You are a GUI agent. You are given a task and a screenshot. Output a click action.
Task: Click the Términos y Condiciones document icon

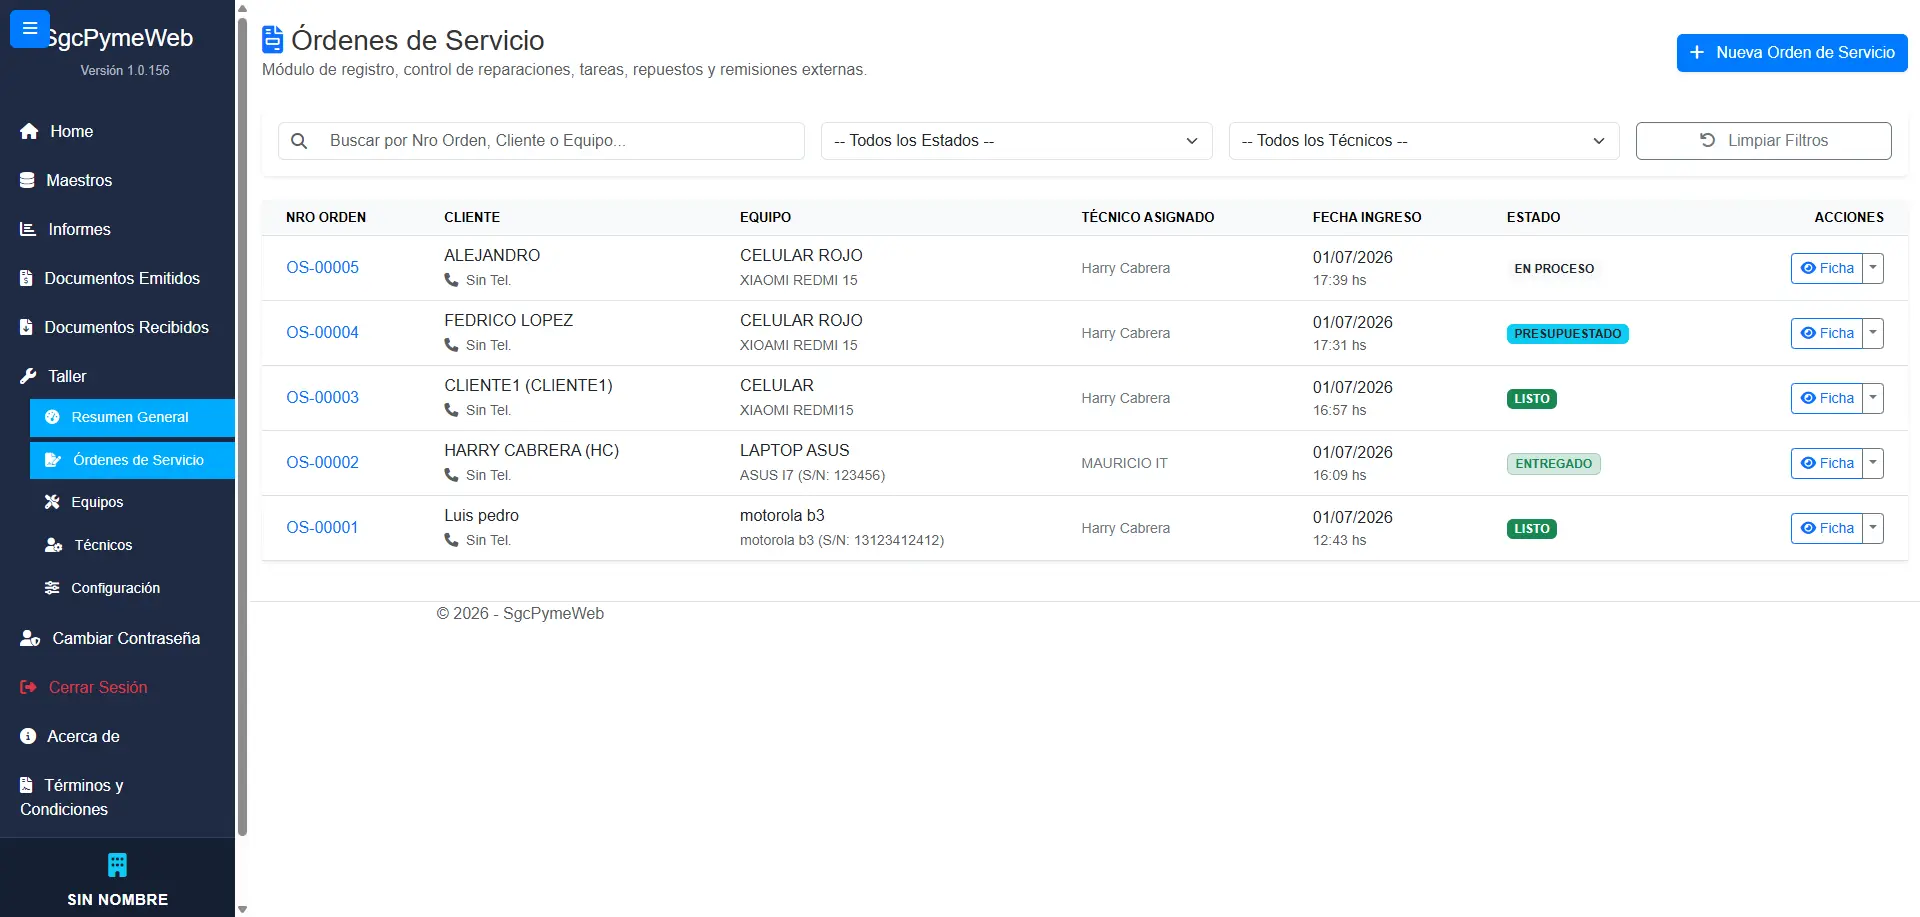click(27, 786)
